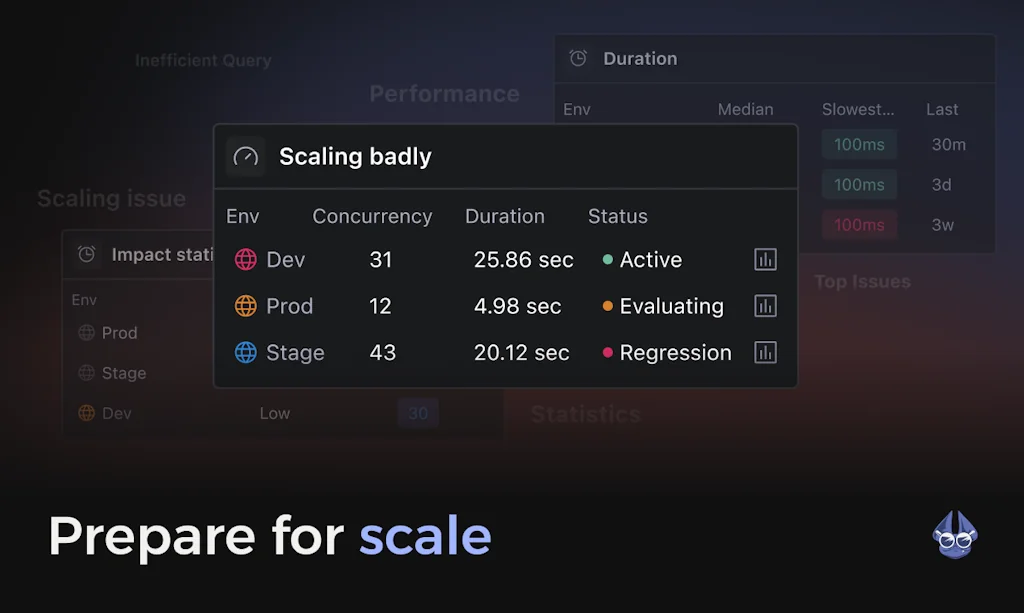Screen dimensions: 1024x613
Task: Switch to the Performance tab
Action: pyautogui.click(x=445, y=93)
